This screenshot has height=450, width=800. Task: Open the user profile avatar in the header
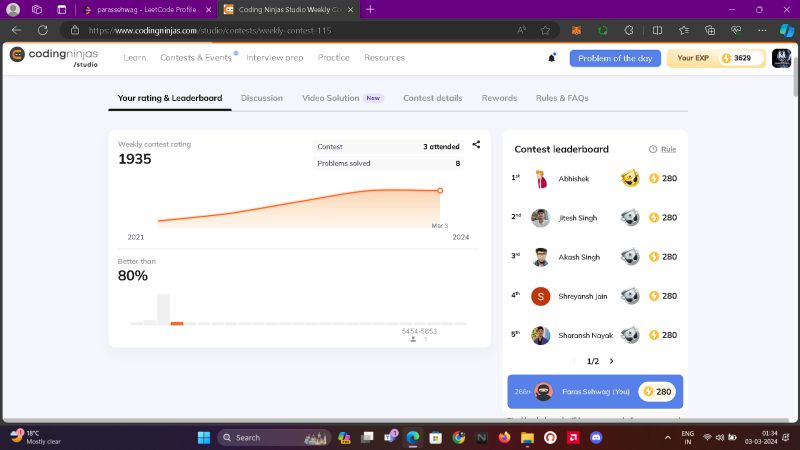[781, 58]
